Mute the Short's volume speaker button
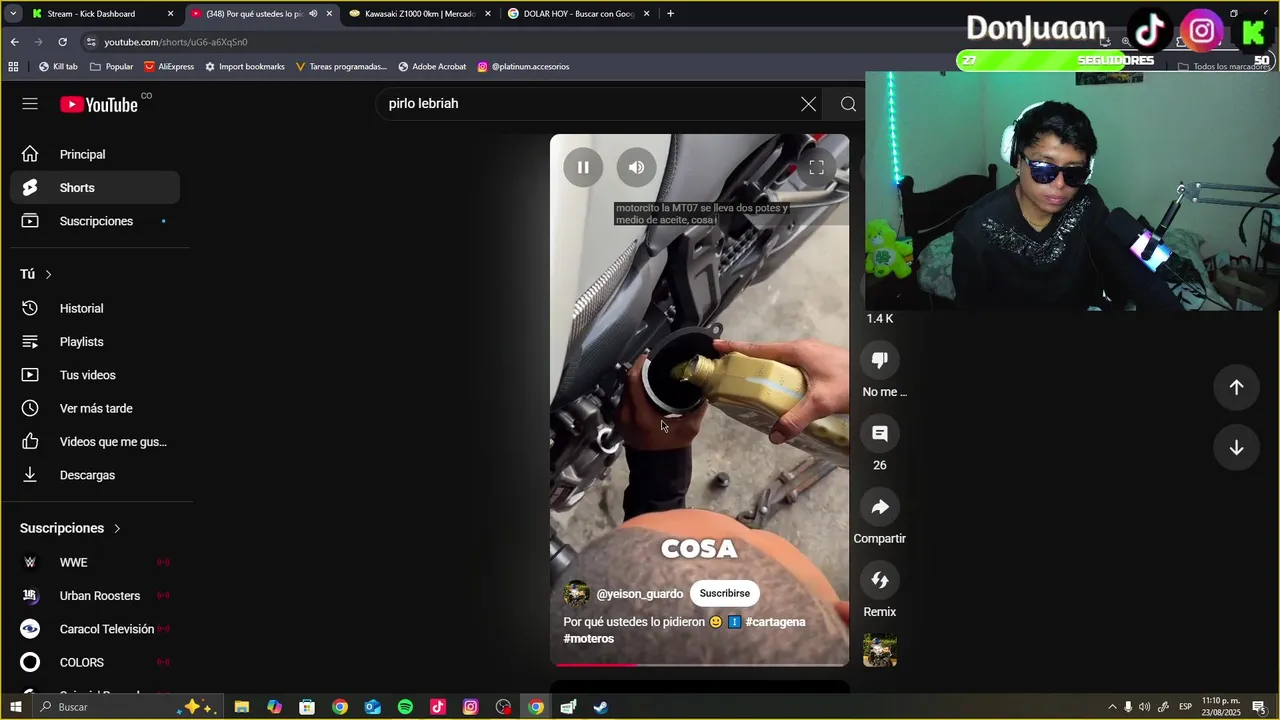 636,167
